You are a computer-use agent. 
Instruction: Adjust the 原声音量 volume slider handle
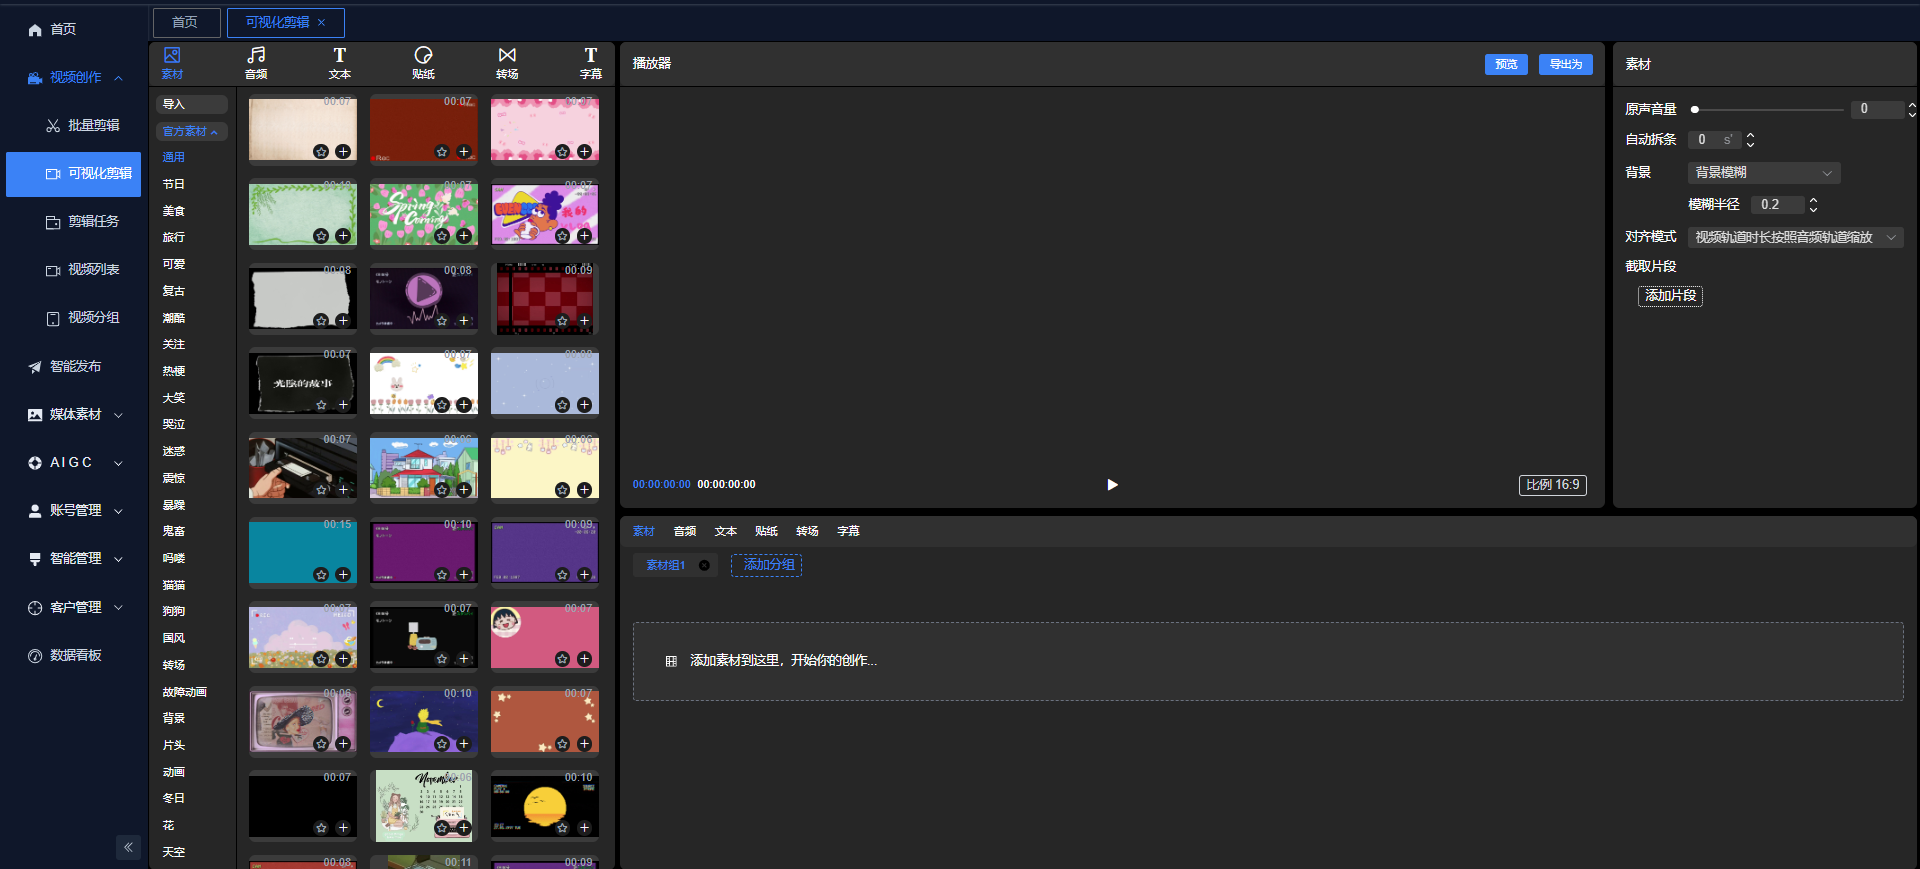tap(1695, 109)
